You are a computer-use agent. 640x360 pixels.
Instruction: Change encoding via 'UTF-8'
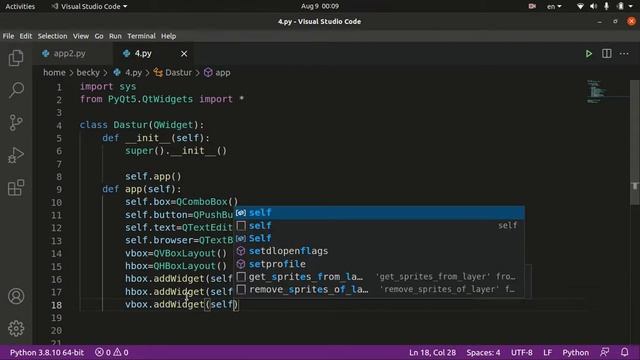click(x=522, y=352)
